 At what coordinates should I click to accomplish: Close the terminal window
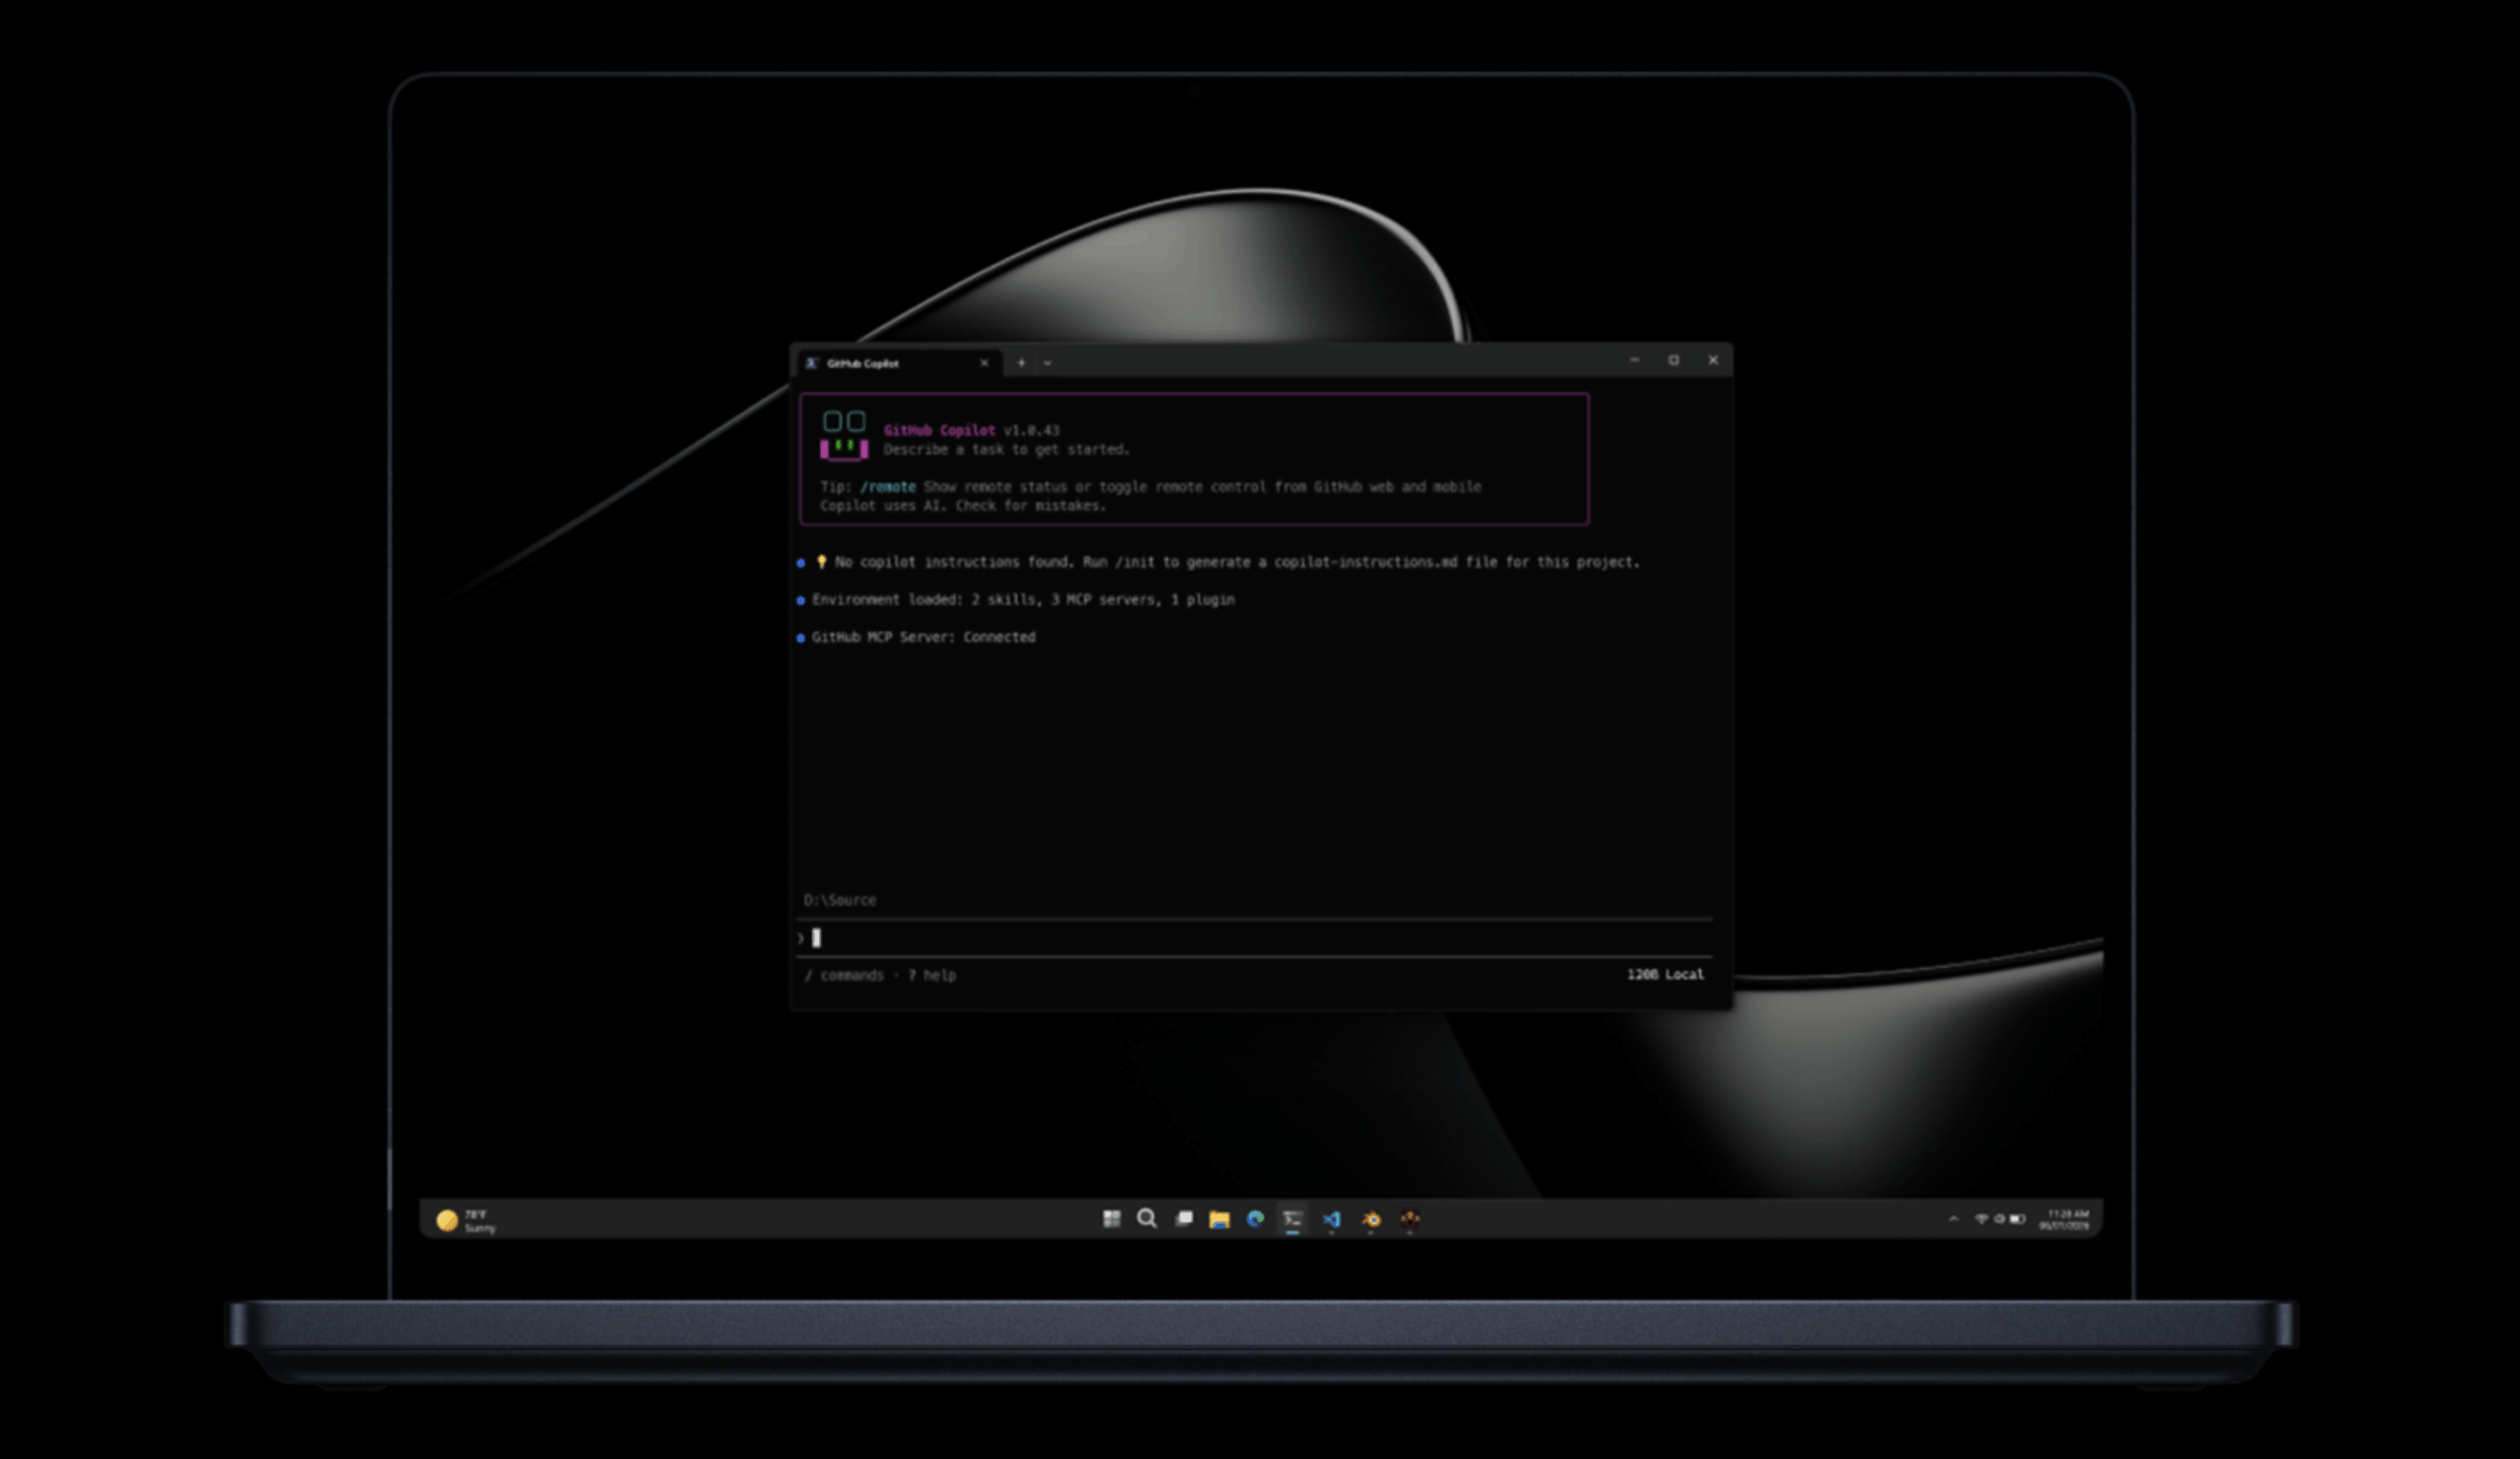pos(1713,360)
